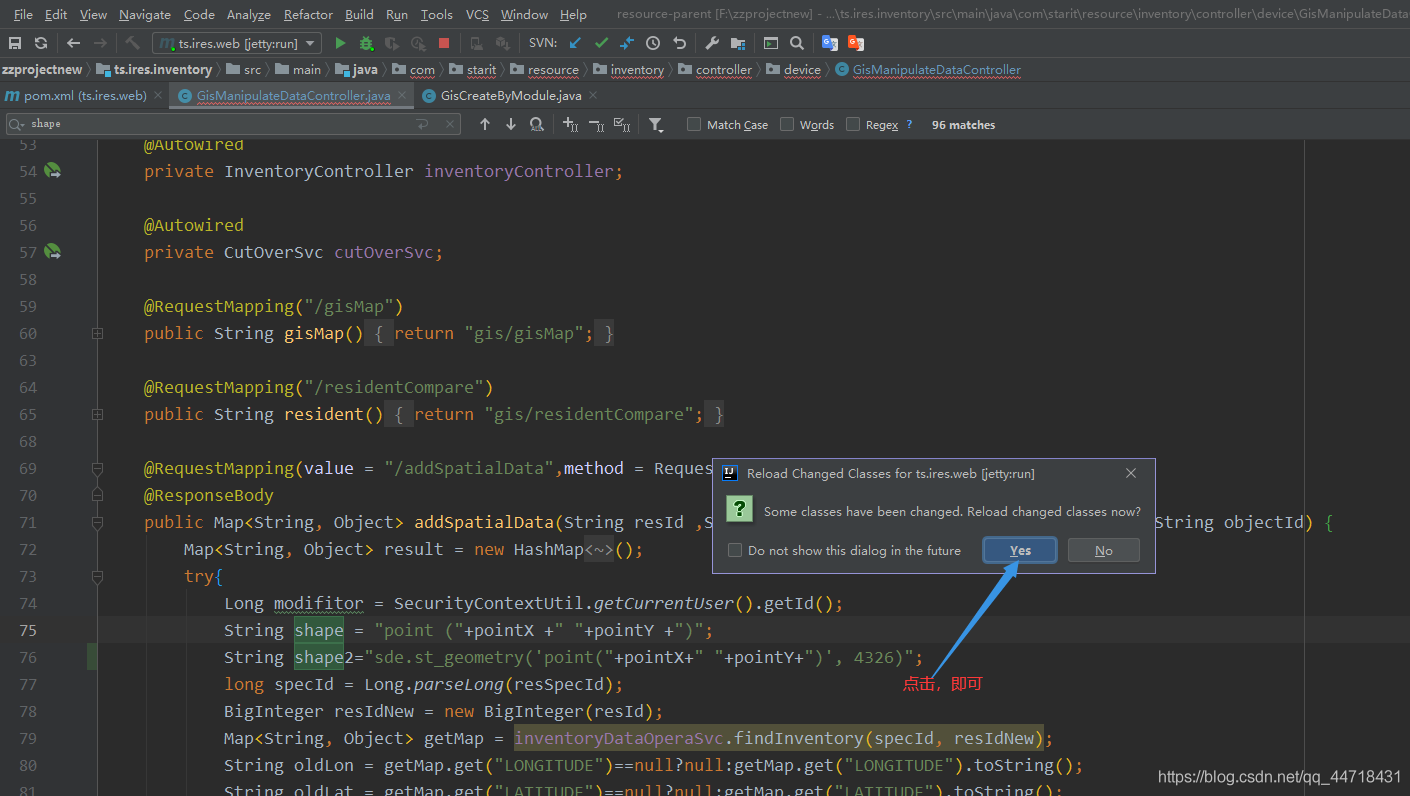Viewport: 1410px width, 796px height.
Task: Collapse the addSpatialData method fold on line 71
Action: click(x=97, y=522)
